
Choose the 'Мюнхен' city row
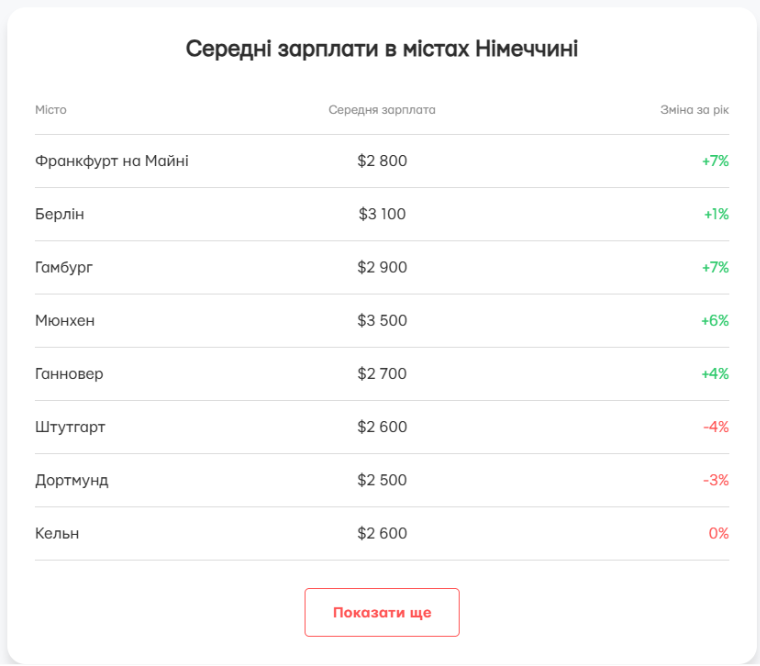click(382, 320)
